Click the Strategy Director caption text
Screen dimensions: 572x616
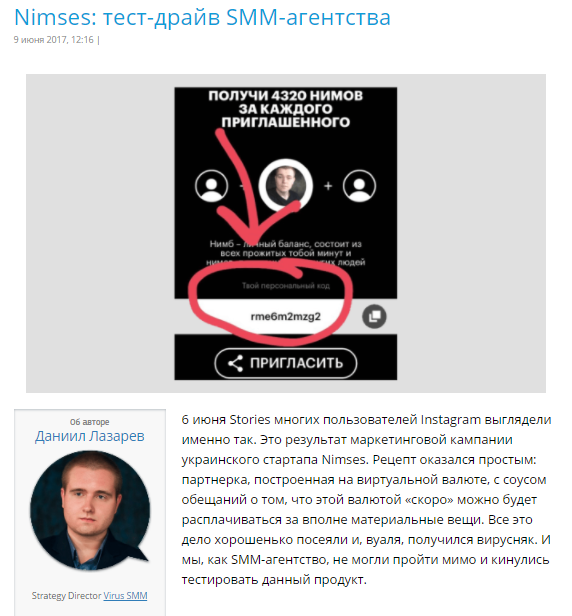66,596
